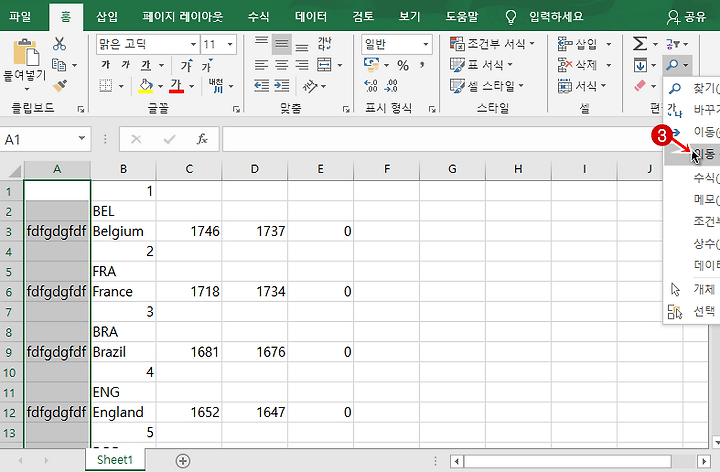Click the 입력하세요 search box
The image size is (720, 472).
[556, 17]
